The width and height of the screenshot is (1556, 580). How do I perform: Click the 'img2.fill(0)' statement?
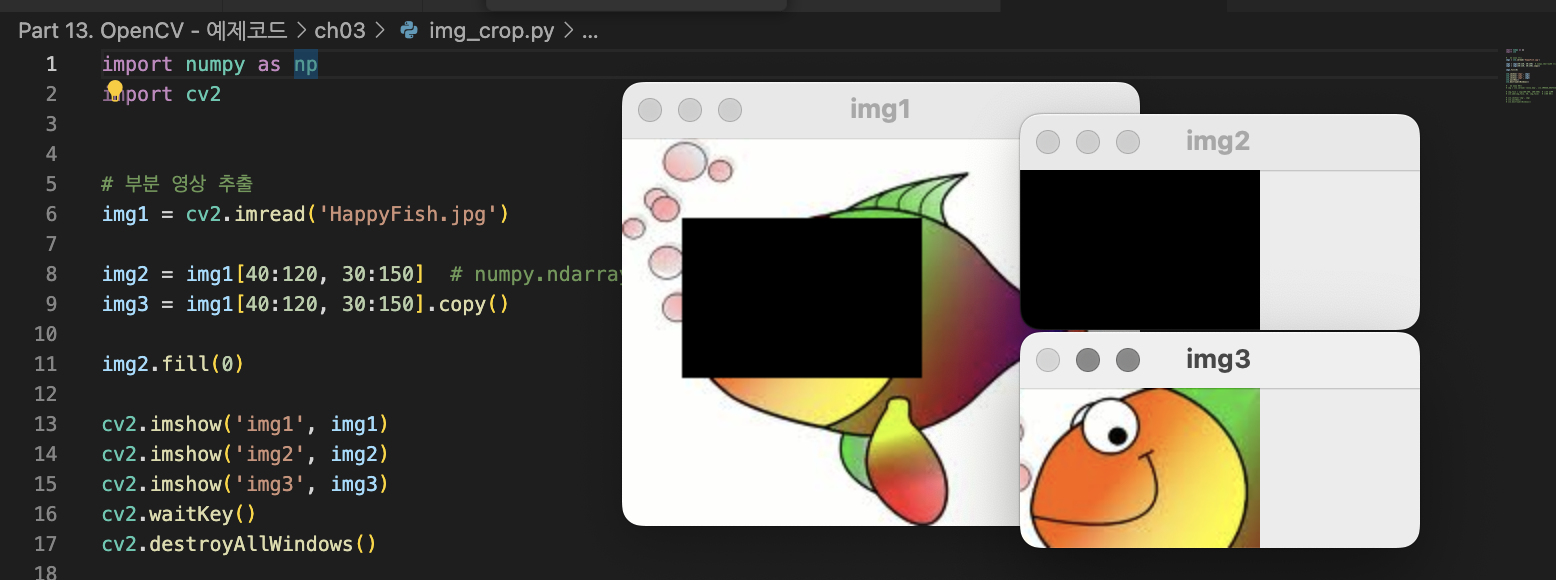173,364
